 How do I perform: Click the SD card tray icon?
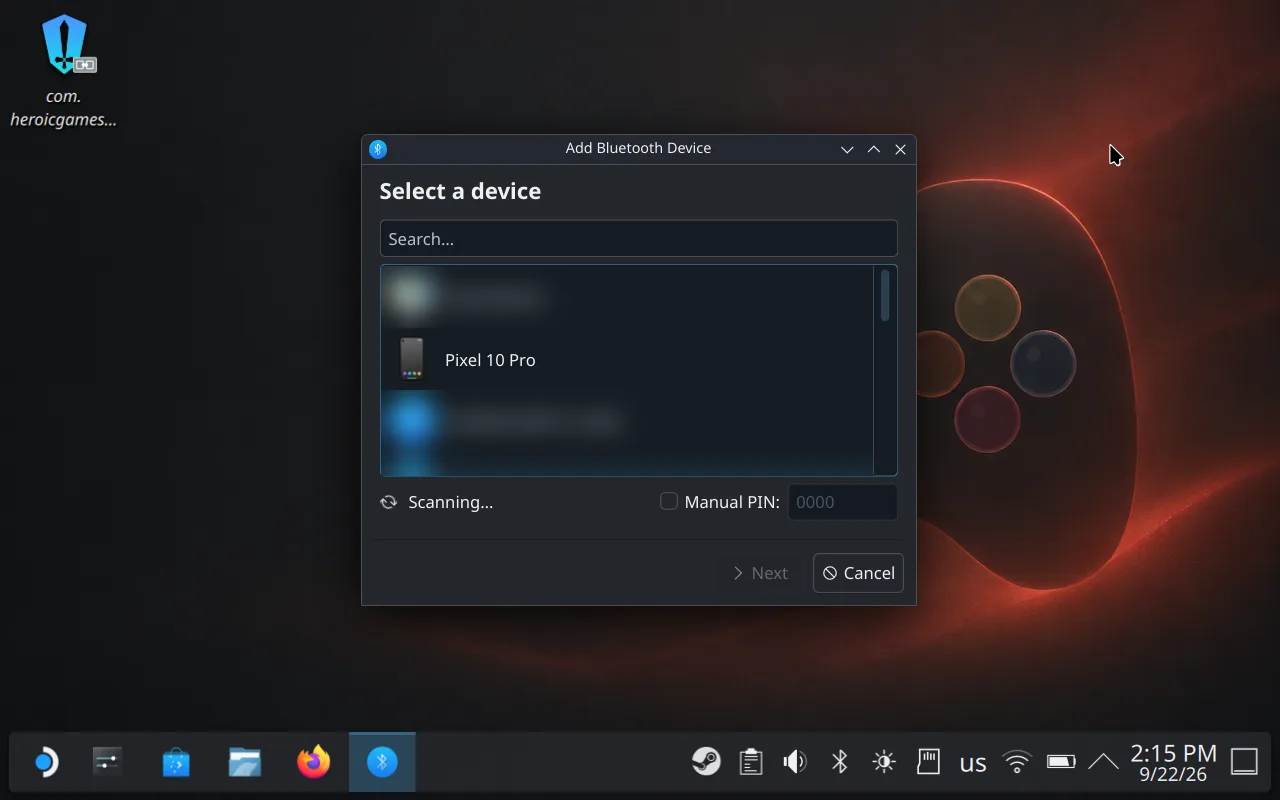pos(929,762)
